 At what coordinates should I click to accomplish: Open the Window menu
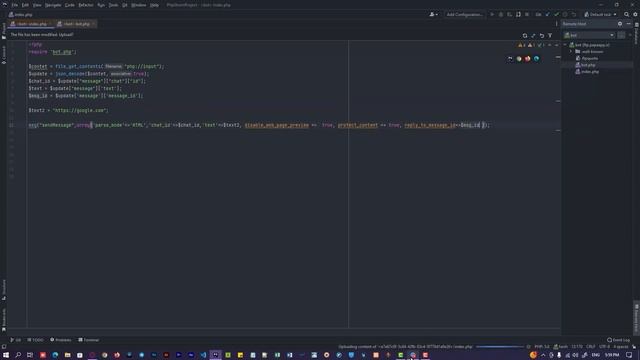click(x=138, y=5)
